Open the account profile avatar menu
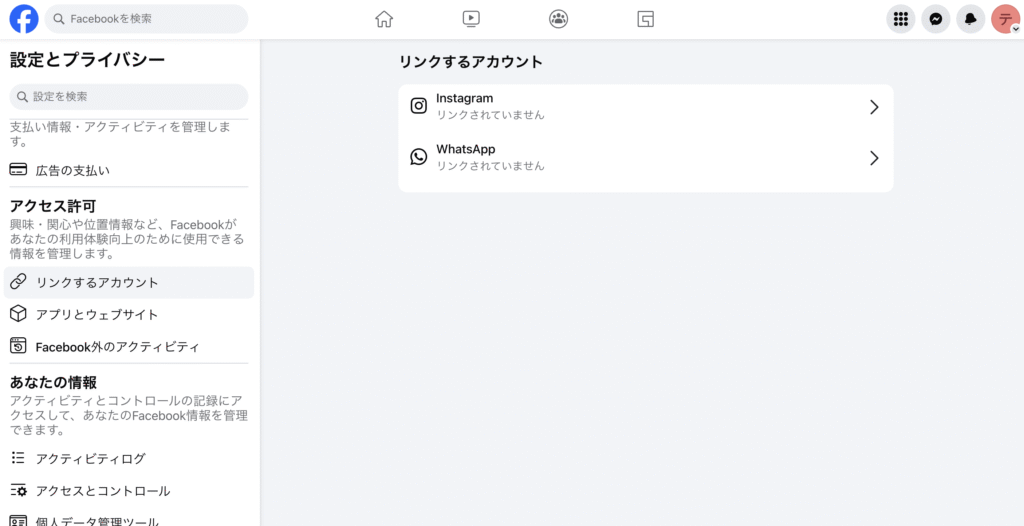This screenshot has width=1024, height=526. pos(1006,19)
